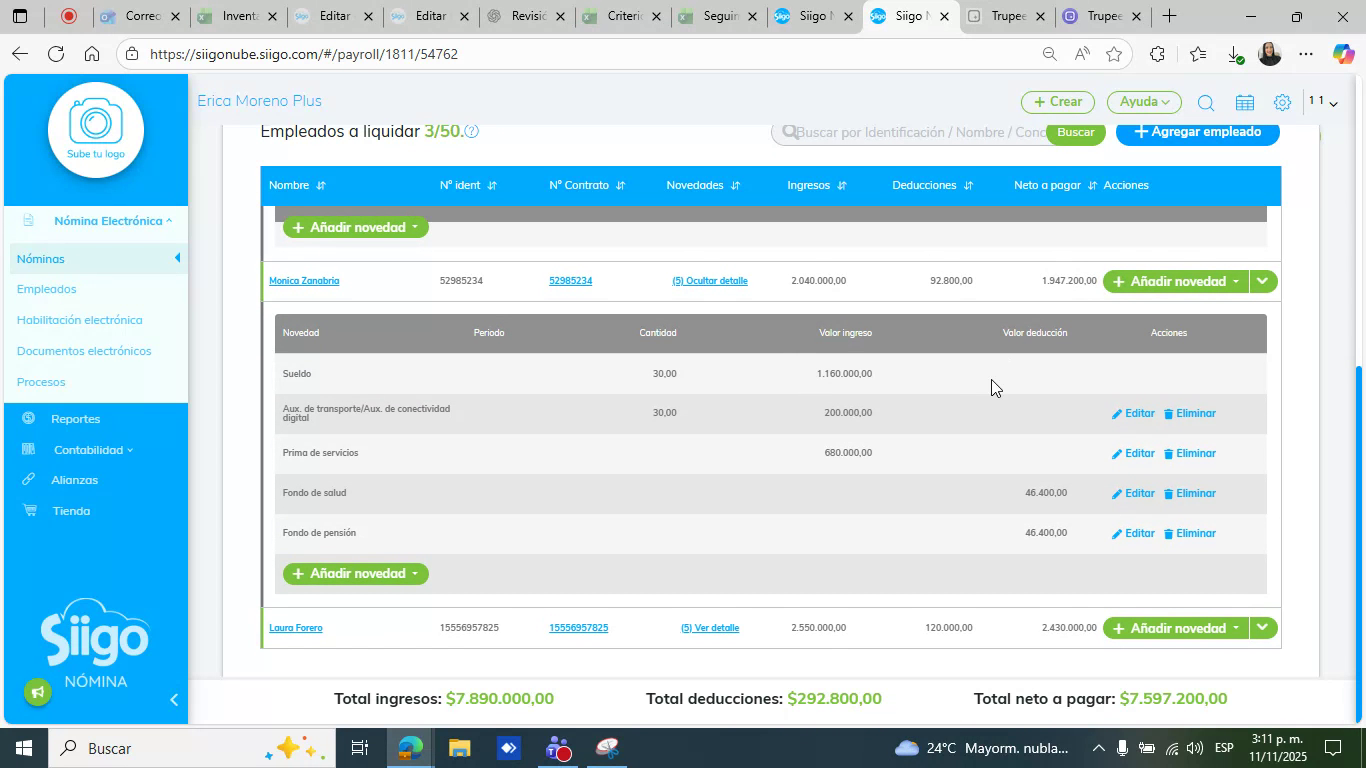Viewport: 1366px width, 768px height.
Task: Open Copilot icon in browser
Action: coord(1343,54)
